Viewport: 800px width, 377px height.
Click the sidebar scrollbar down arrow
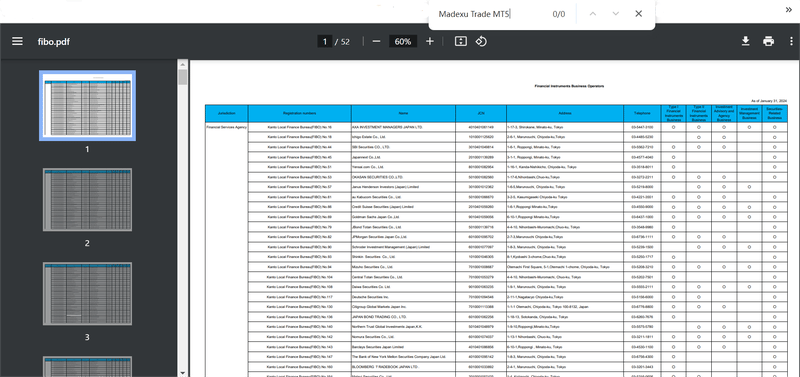tap(183, 372)
